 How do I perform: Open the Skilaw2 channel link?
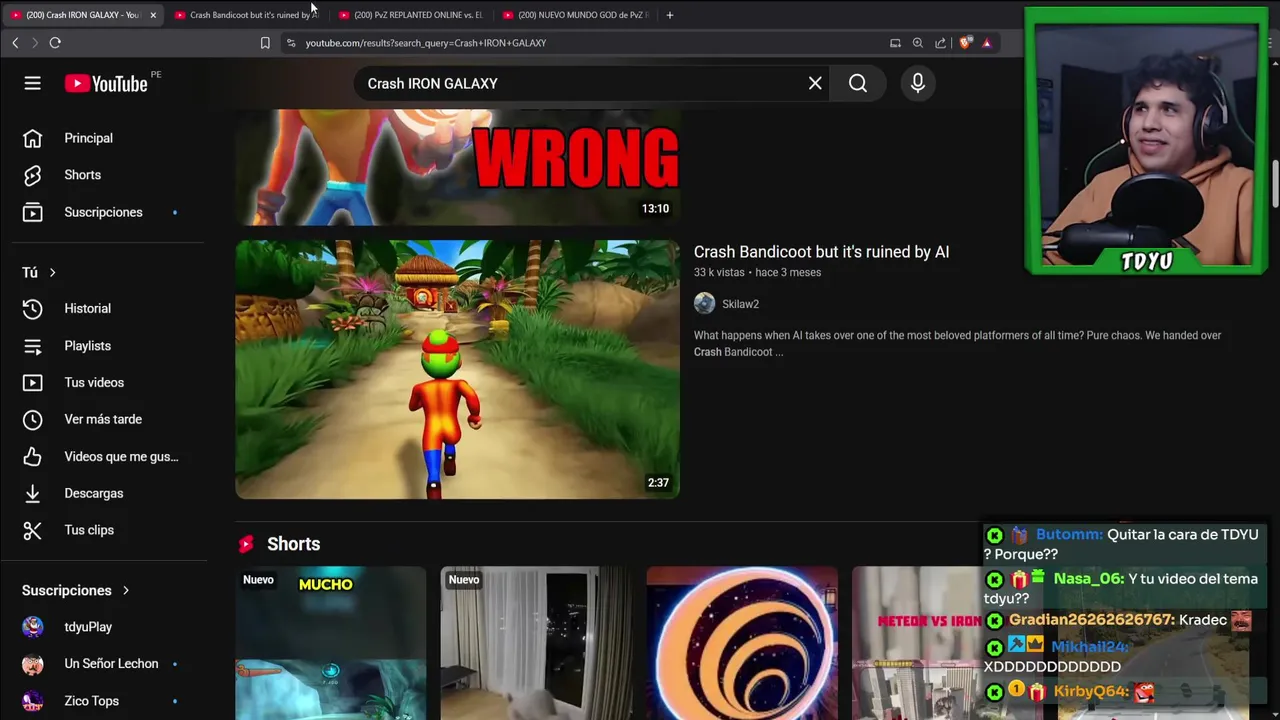[x=740, y=304]
